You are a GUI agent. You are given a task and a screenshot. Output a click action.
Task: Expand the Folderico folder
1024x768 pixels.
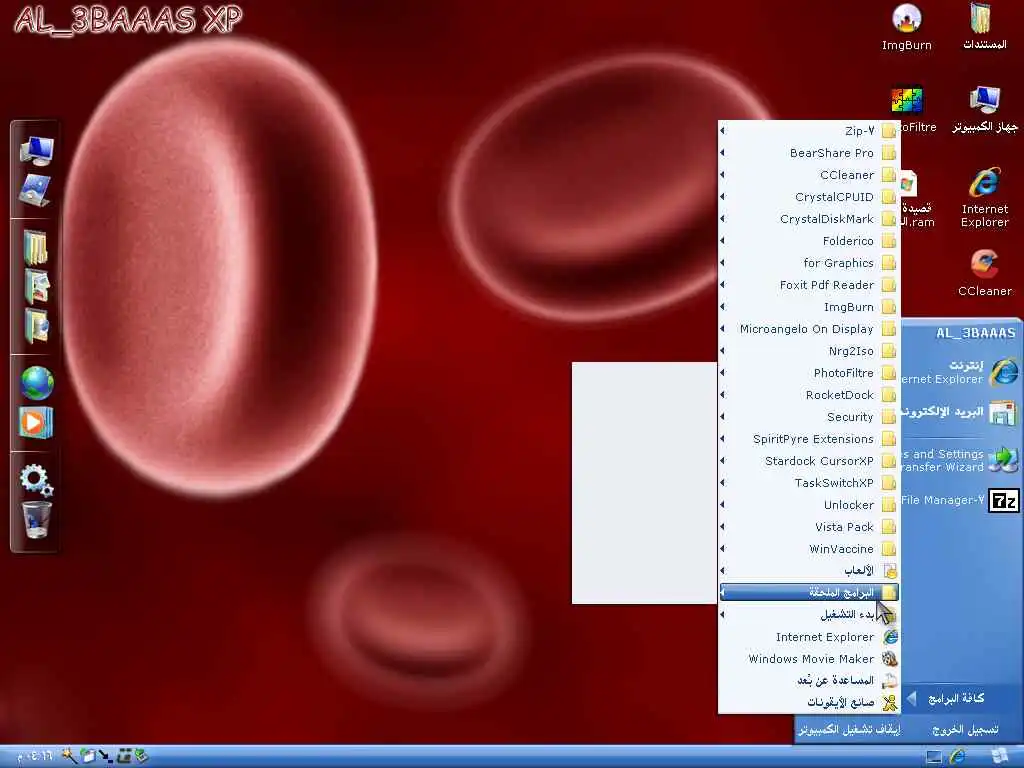pos(809,241)
